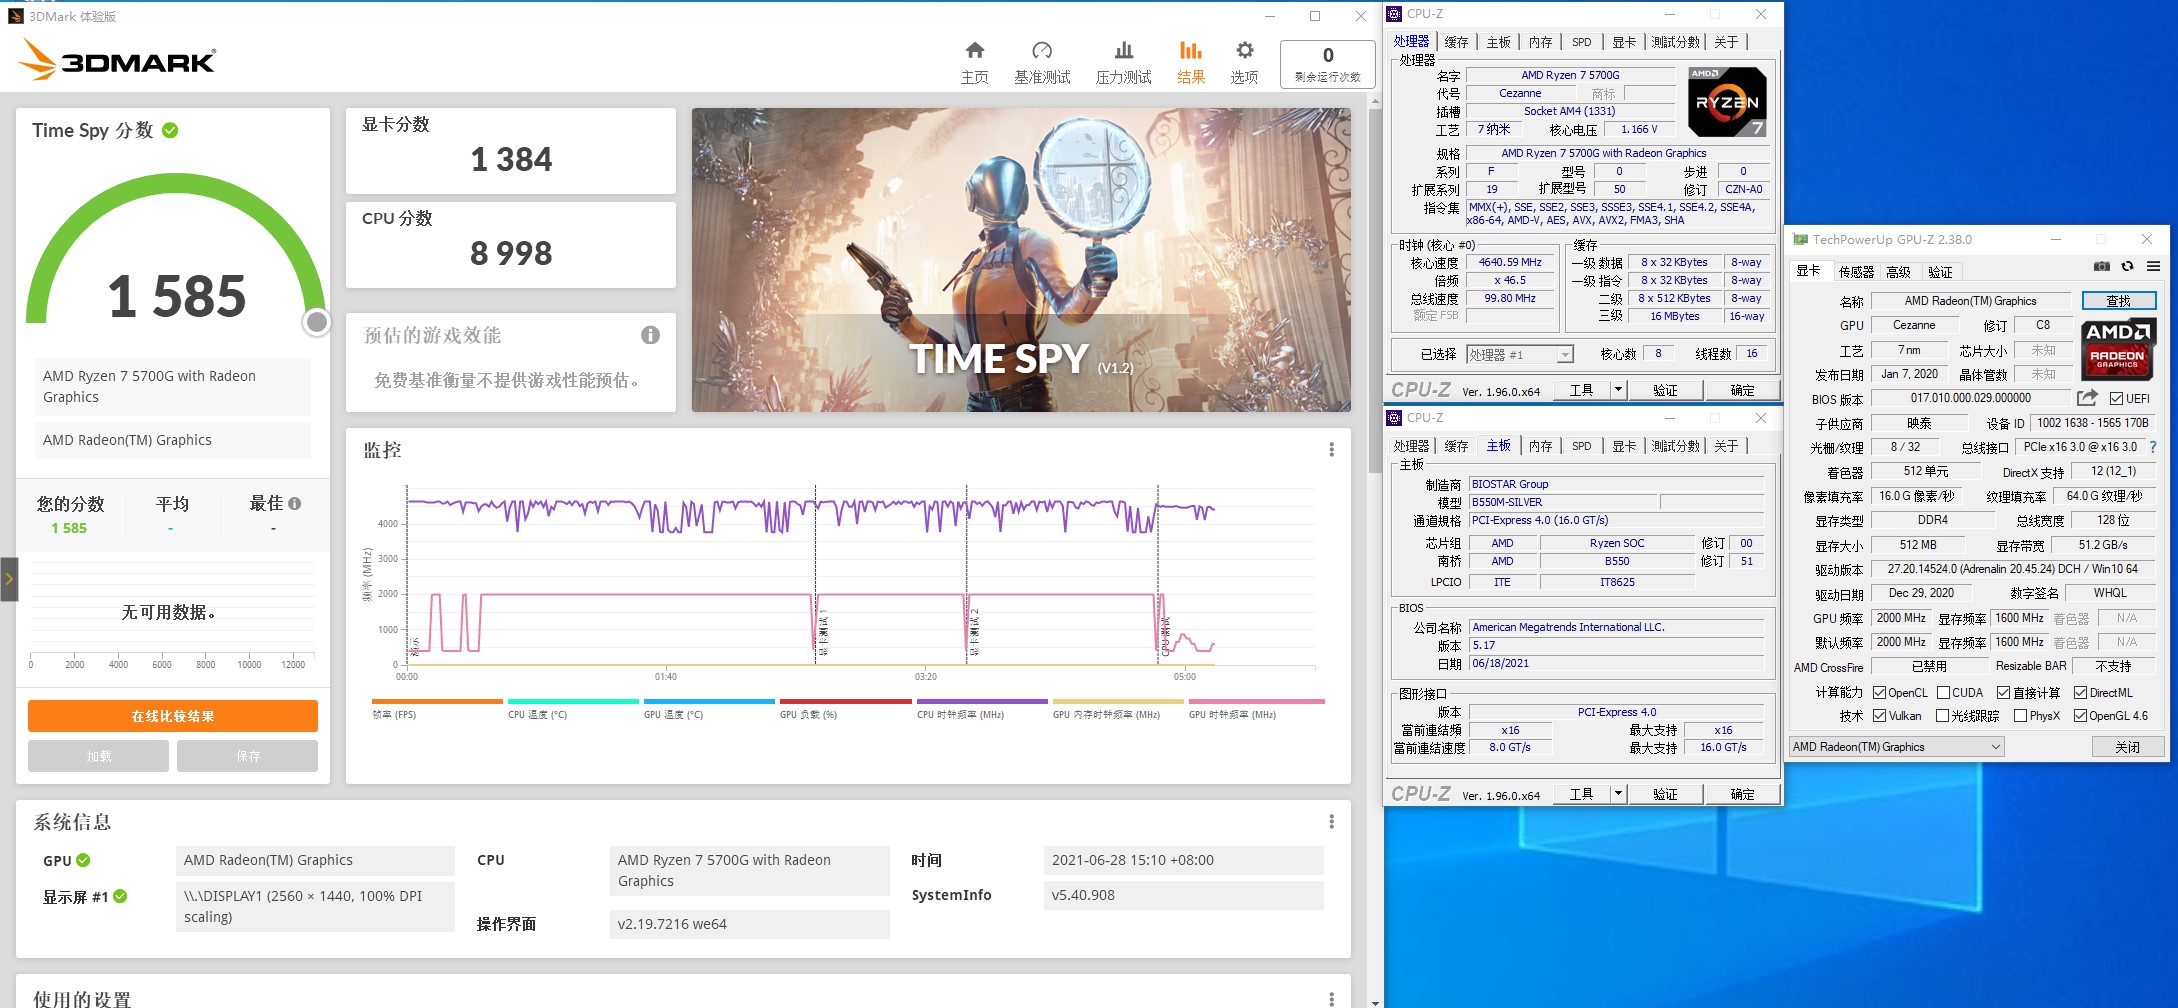The width and height of the screenshot is (2178, 1008).
Task: Toggle the Vulkan checkbox
Action: [1879, 715]
